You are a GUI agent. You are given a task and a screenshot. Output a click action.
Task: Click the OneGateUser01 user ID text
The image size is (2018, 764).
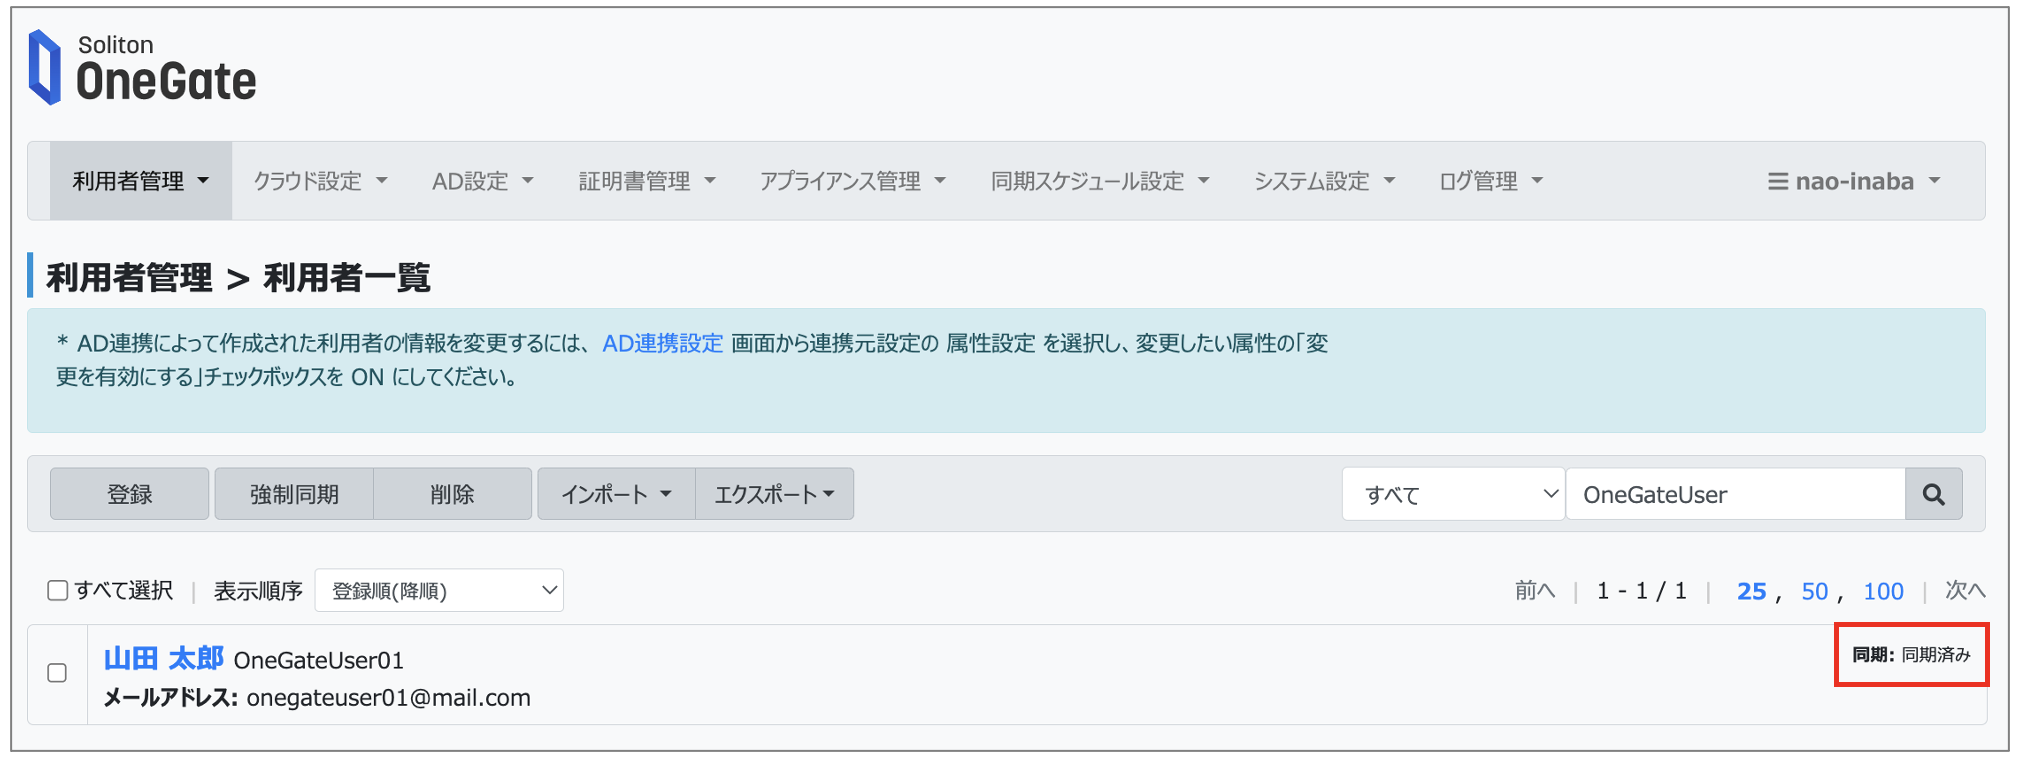319,660
